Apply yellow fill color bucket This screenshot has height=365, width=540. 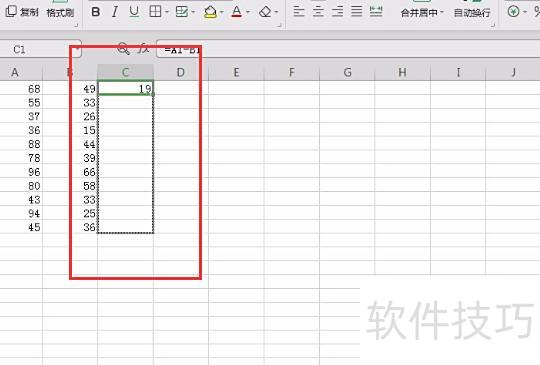[x=210, y=12]
